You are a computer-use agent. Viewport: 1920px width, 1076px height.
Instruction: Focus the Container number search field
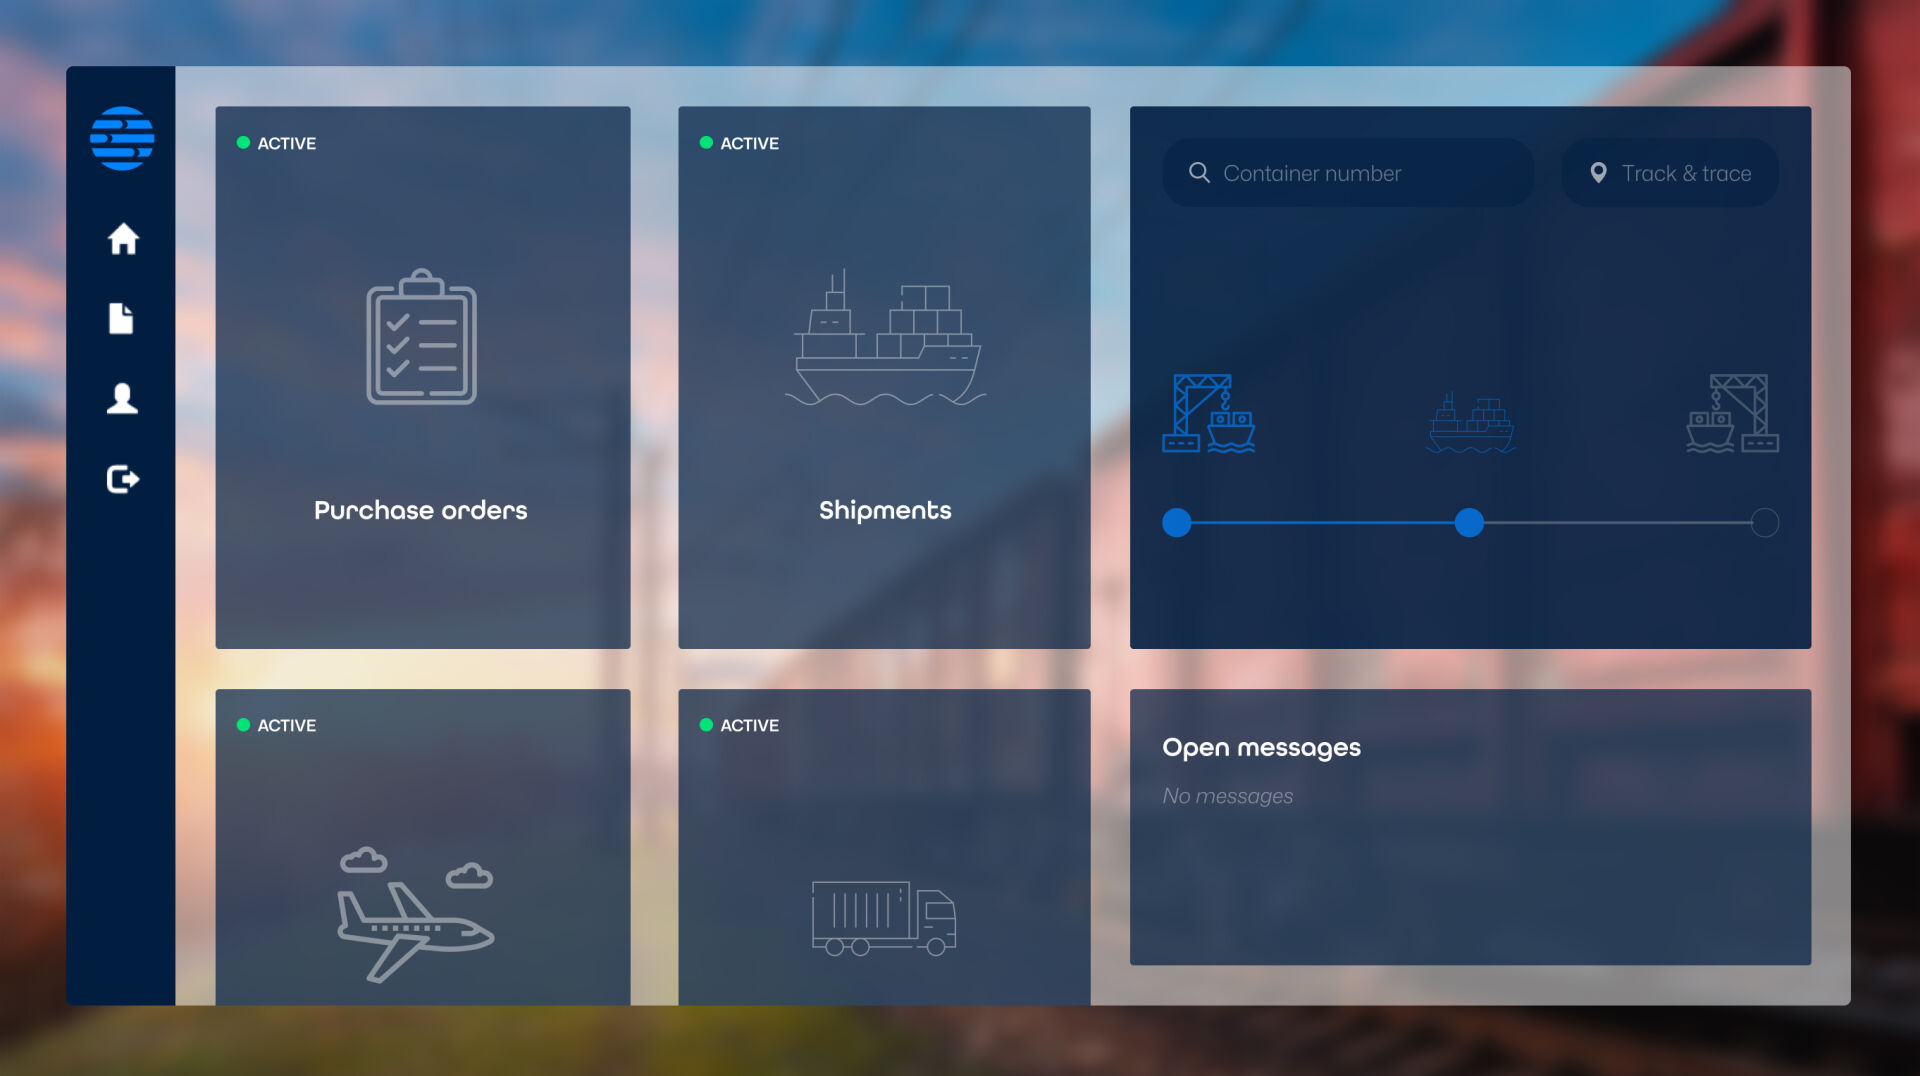(x=1348, y=173)
